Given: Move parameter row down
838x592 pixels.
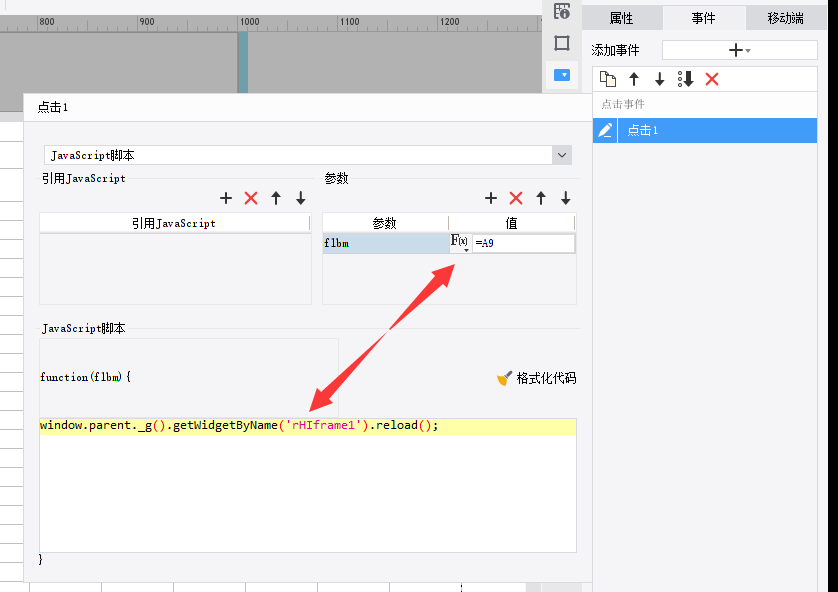Looking at the screenshot, I should tap(565, 198).
